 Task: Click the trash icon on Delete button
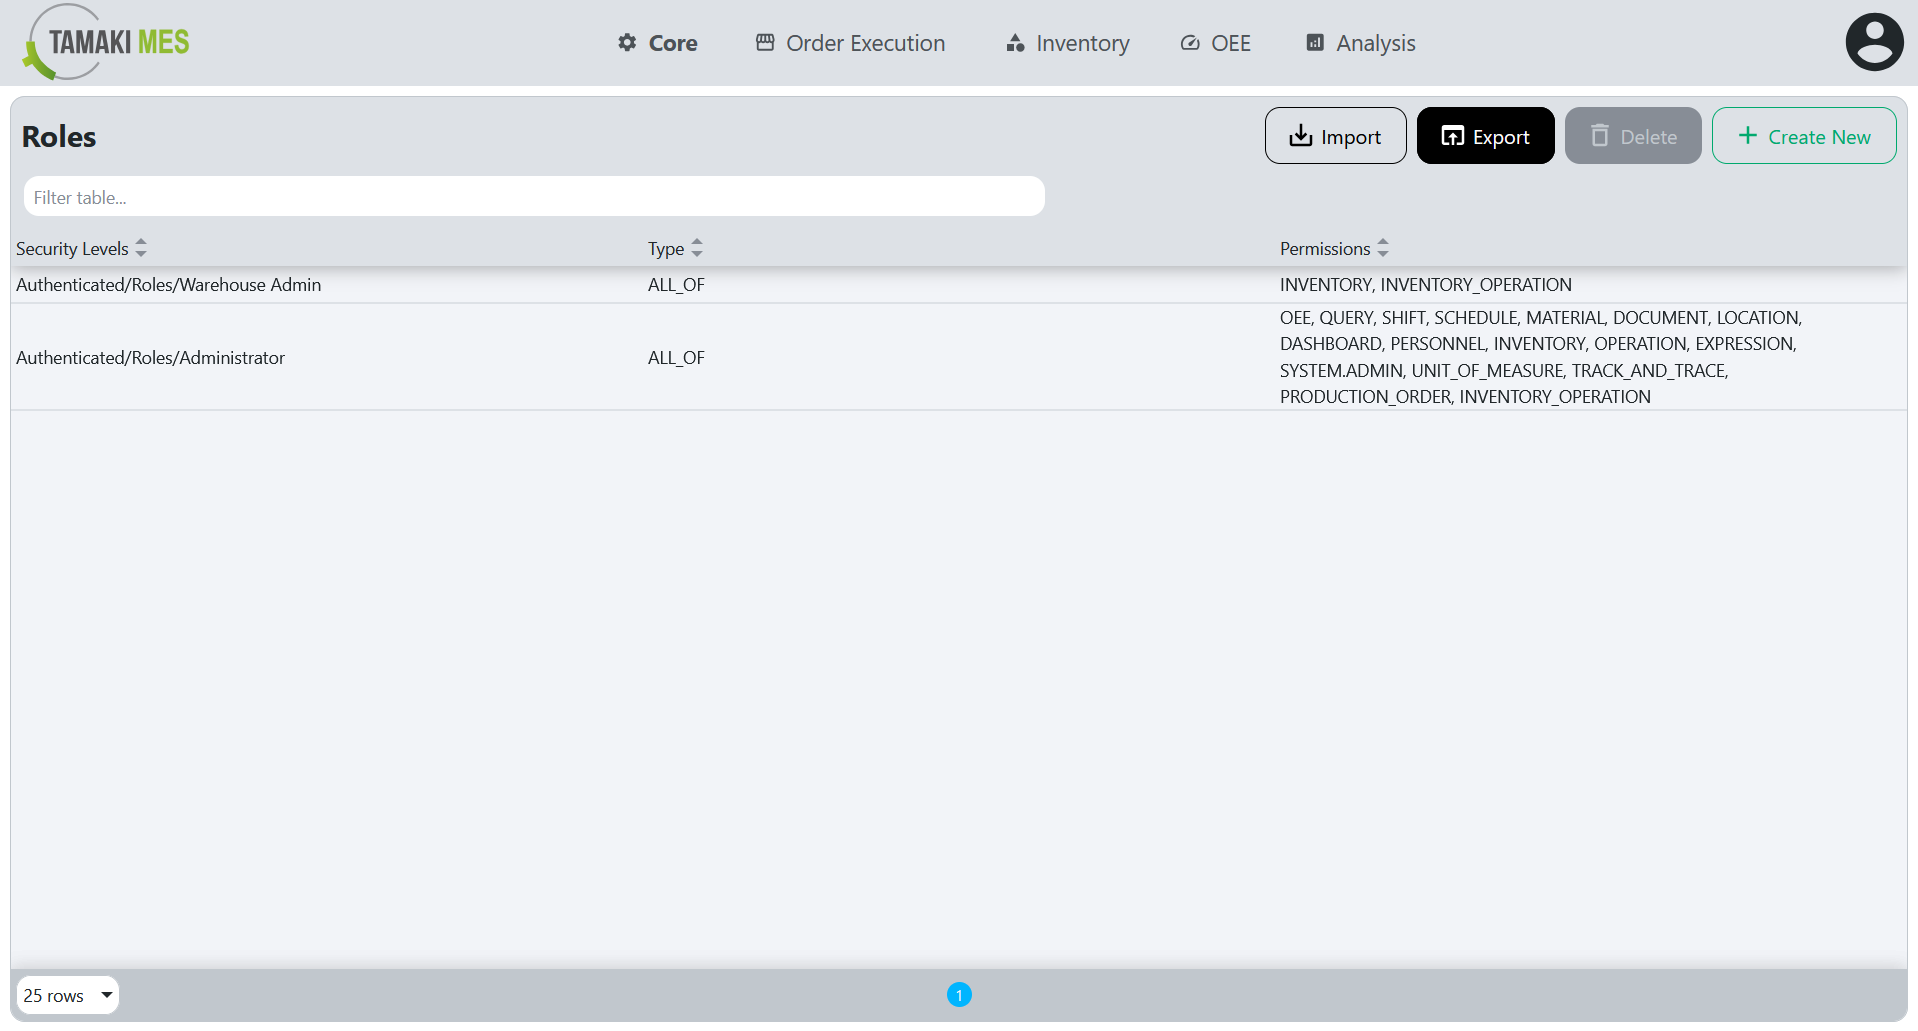click(x=1601, y=135)
